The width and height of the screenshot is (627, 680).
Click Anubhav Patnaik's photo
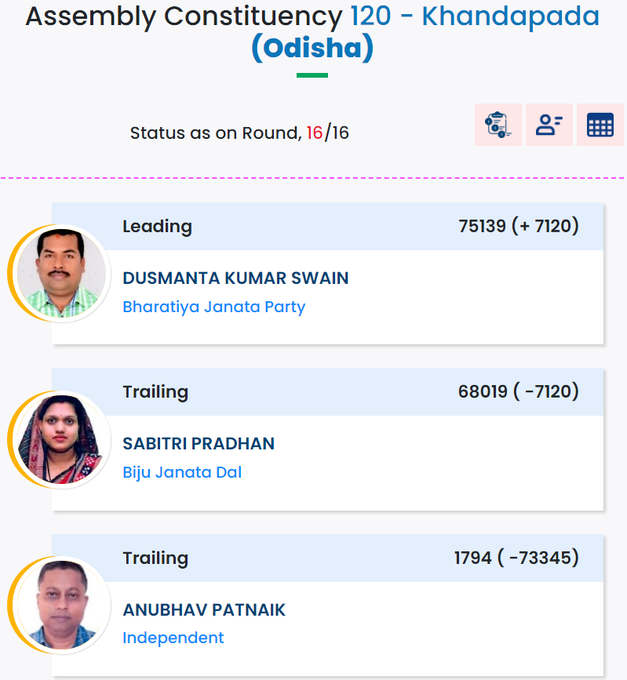61,605
